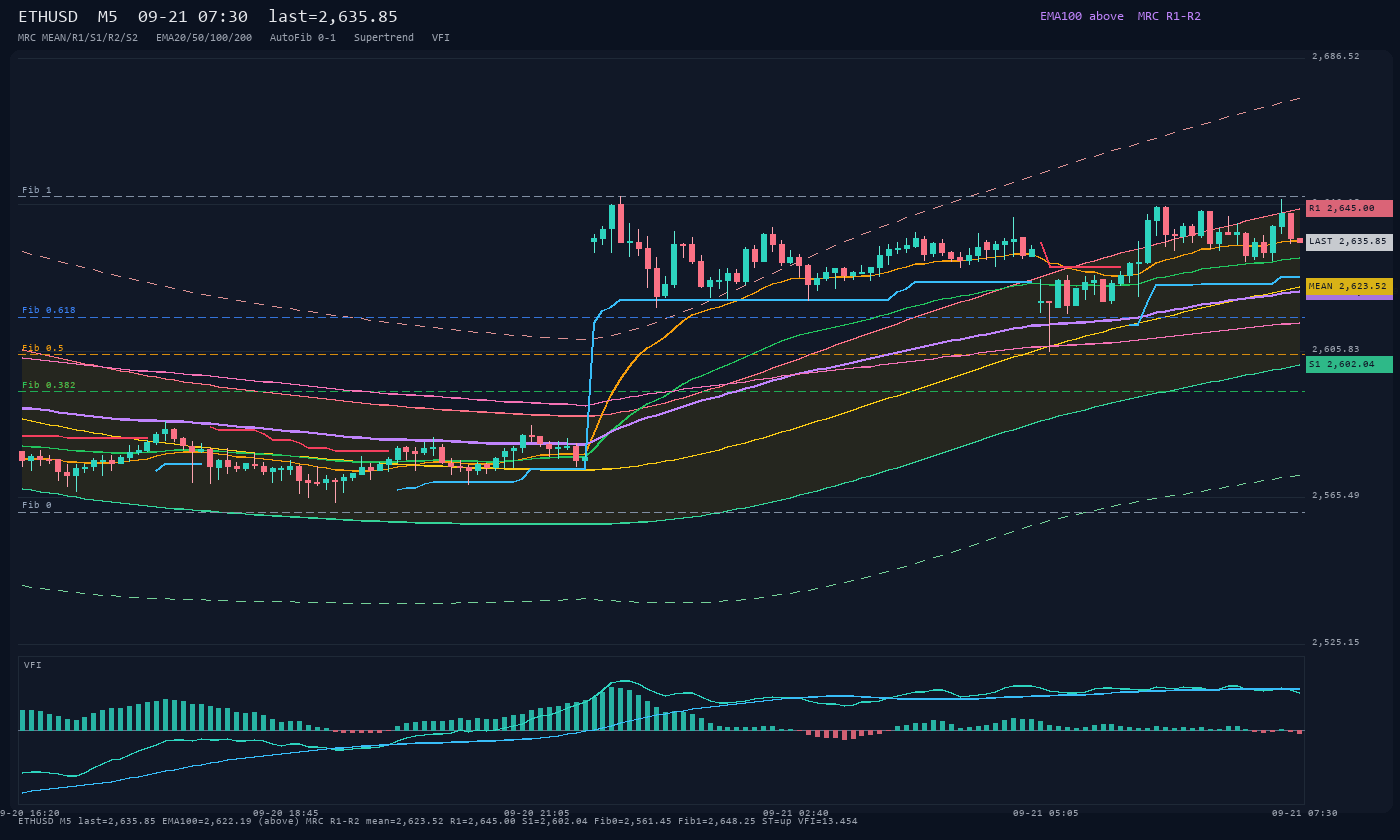
Task: Click the MEAN 2,623.52 price tag
Action: pos(1349,286)
